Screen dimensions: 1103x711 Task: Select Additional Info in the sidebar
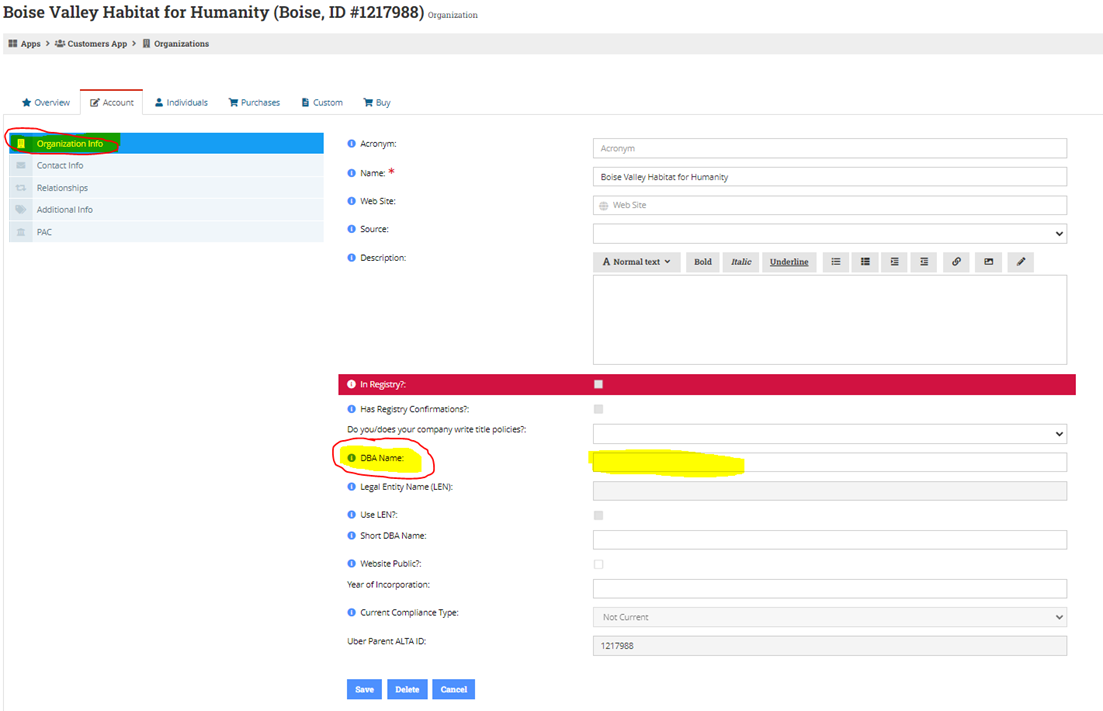pyautogui.click(x=167, y=210)
